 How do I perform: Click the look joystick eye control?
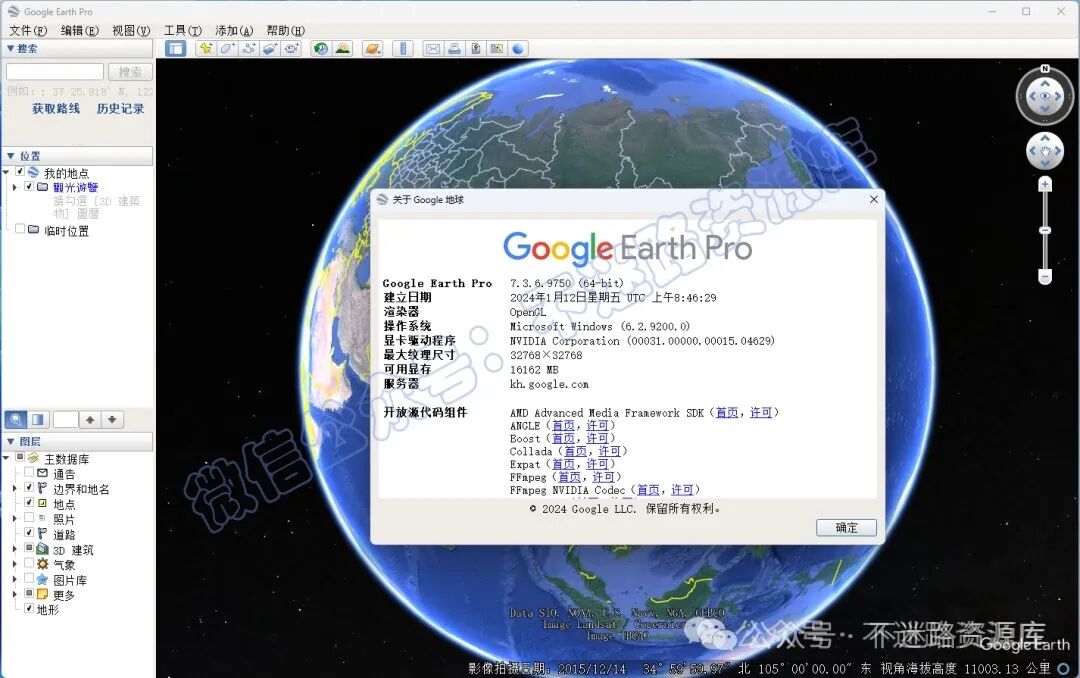coord(1045,96)
